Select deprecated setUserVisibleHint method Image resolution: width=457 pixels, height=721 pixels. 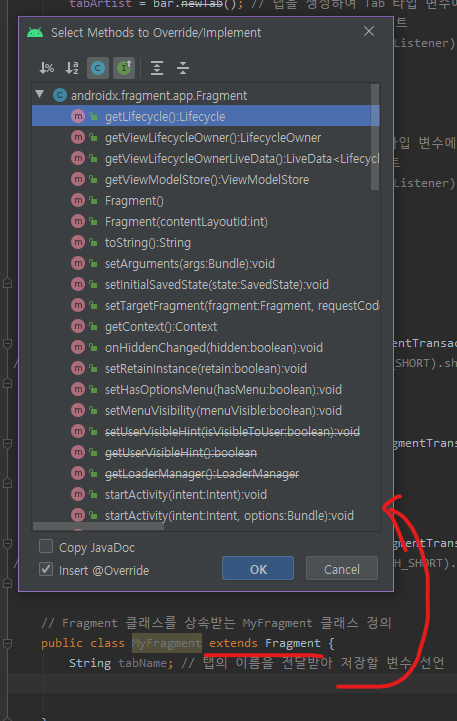pos(206,431)
